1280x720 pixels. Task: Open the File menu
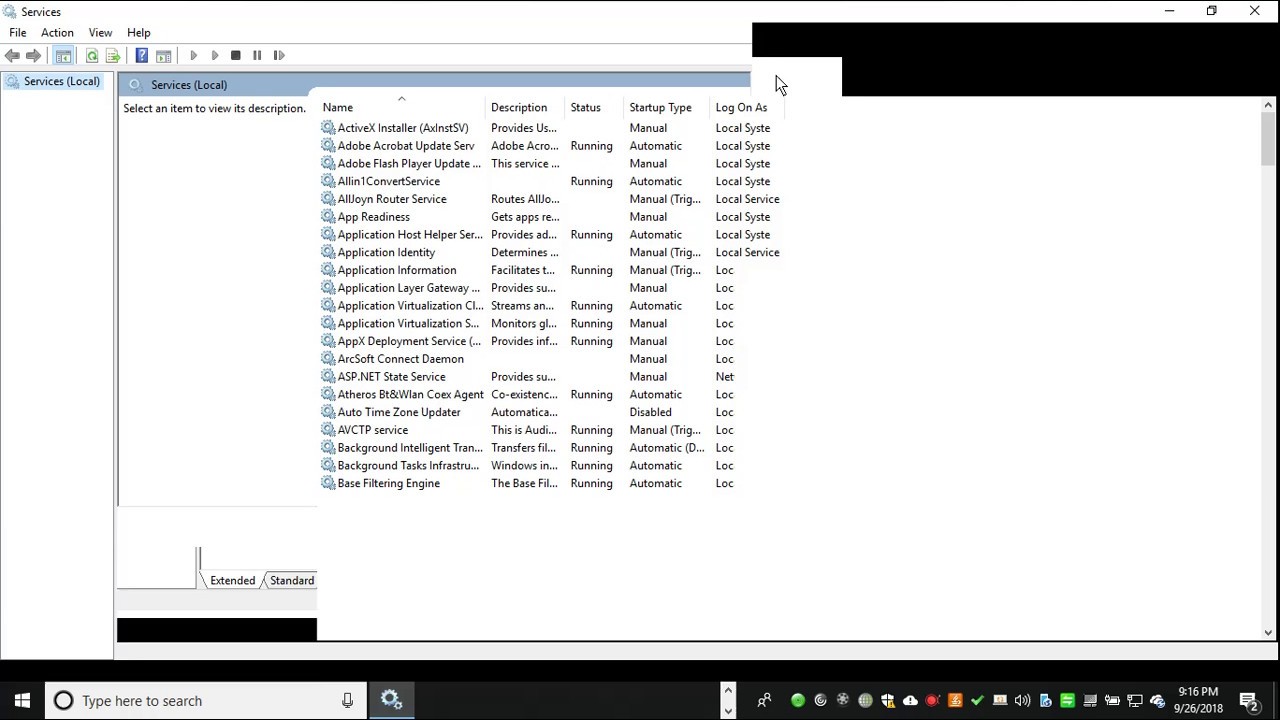click(18, 33)
